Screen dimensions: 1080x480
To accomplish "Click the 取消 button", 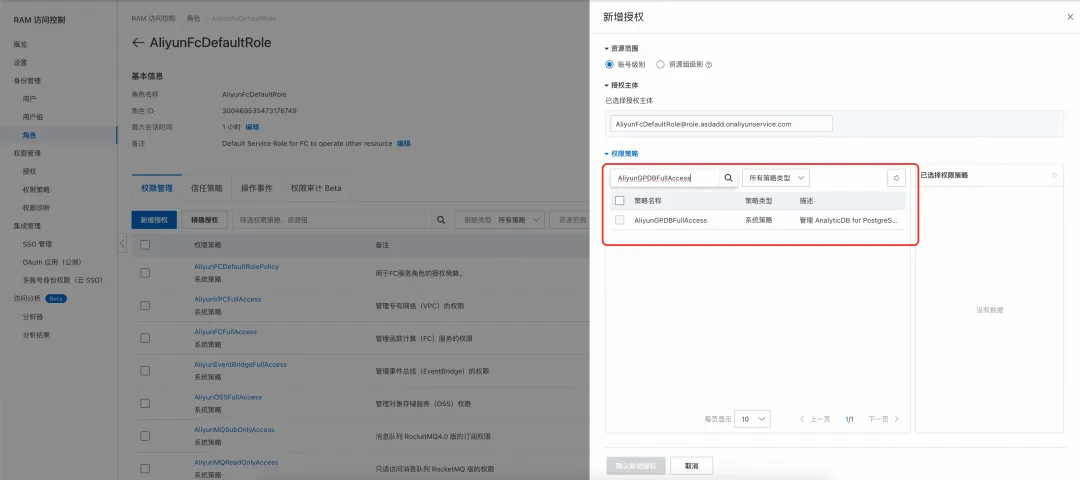I will [x=692, y=466].
